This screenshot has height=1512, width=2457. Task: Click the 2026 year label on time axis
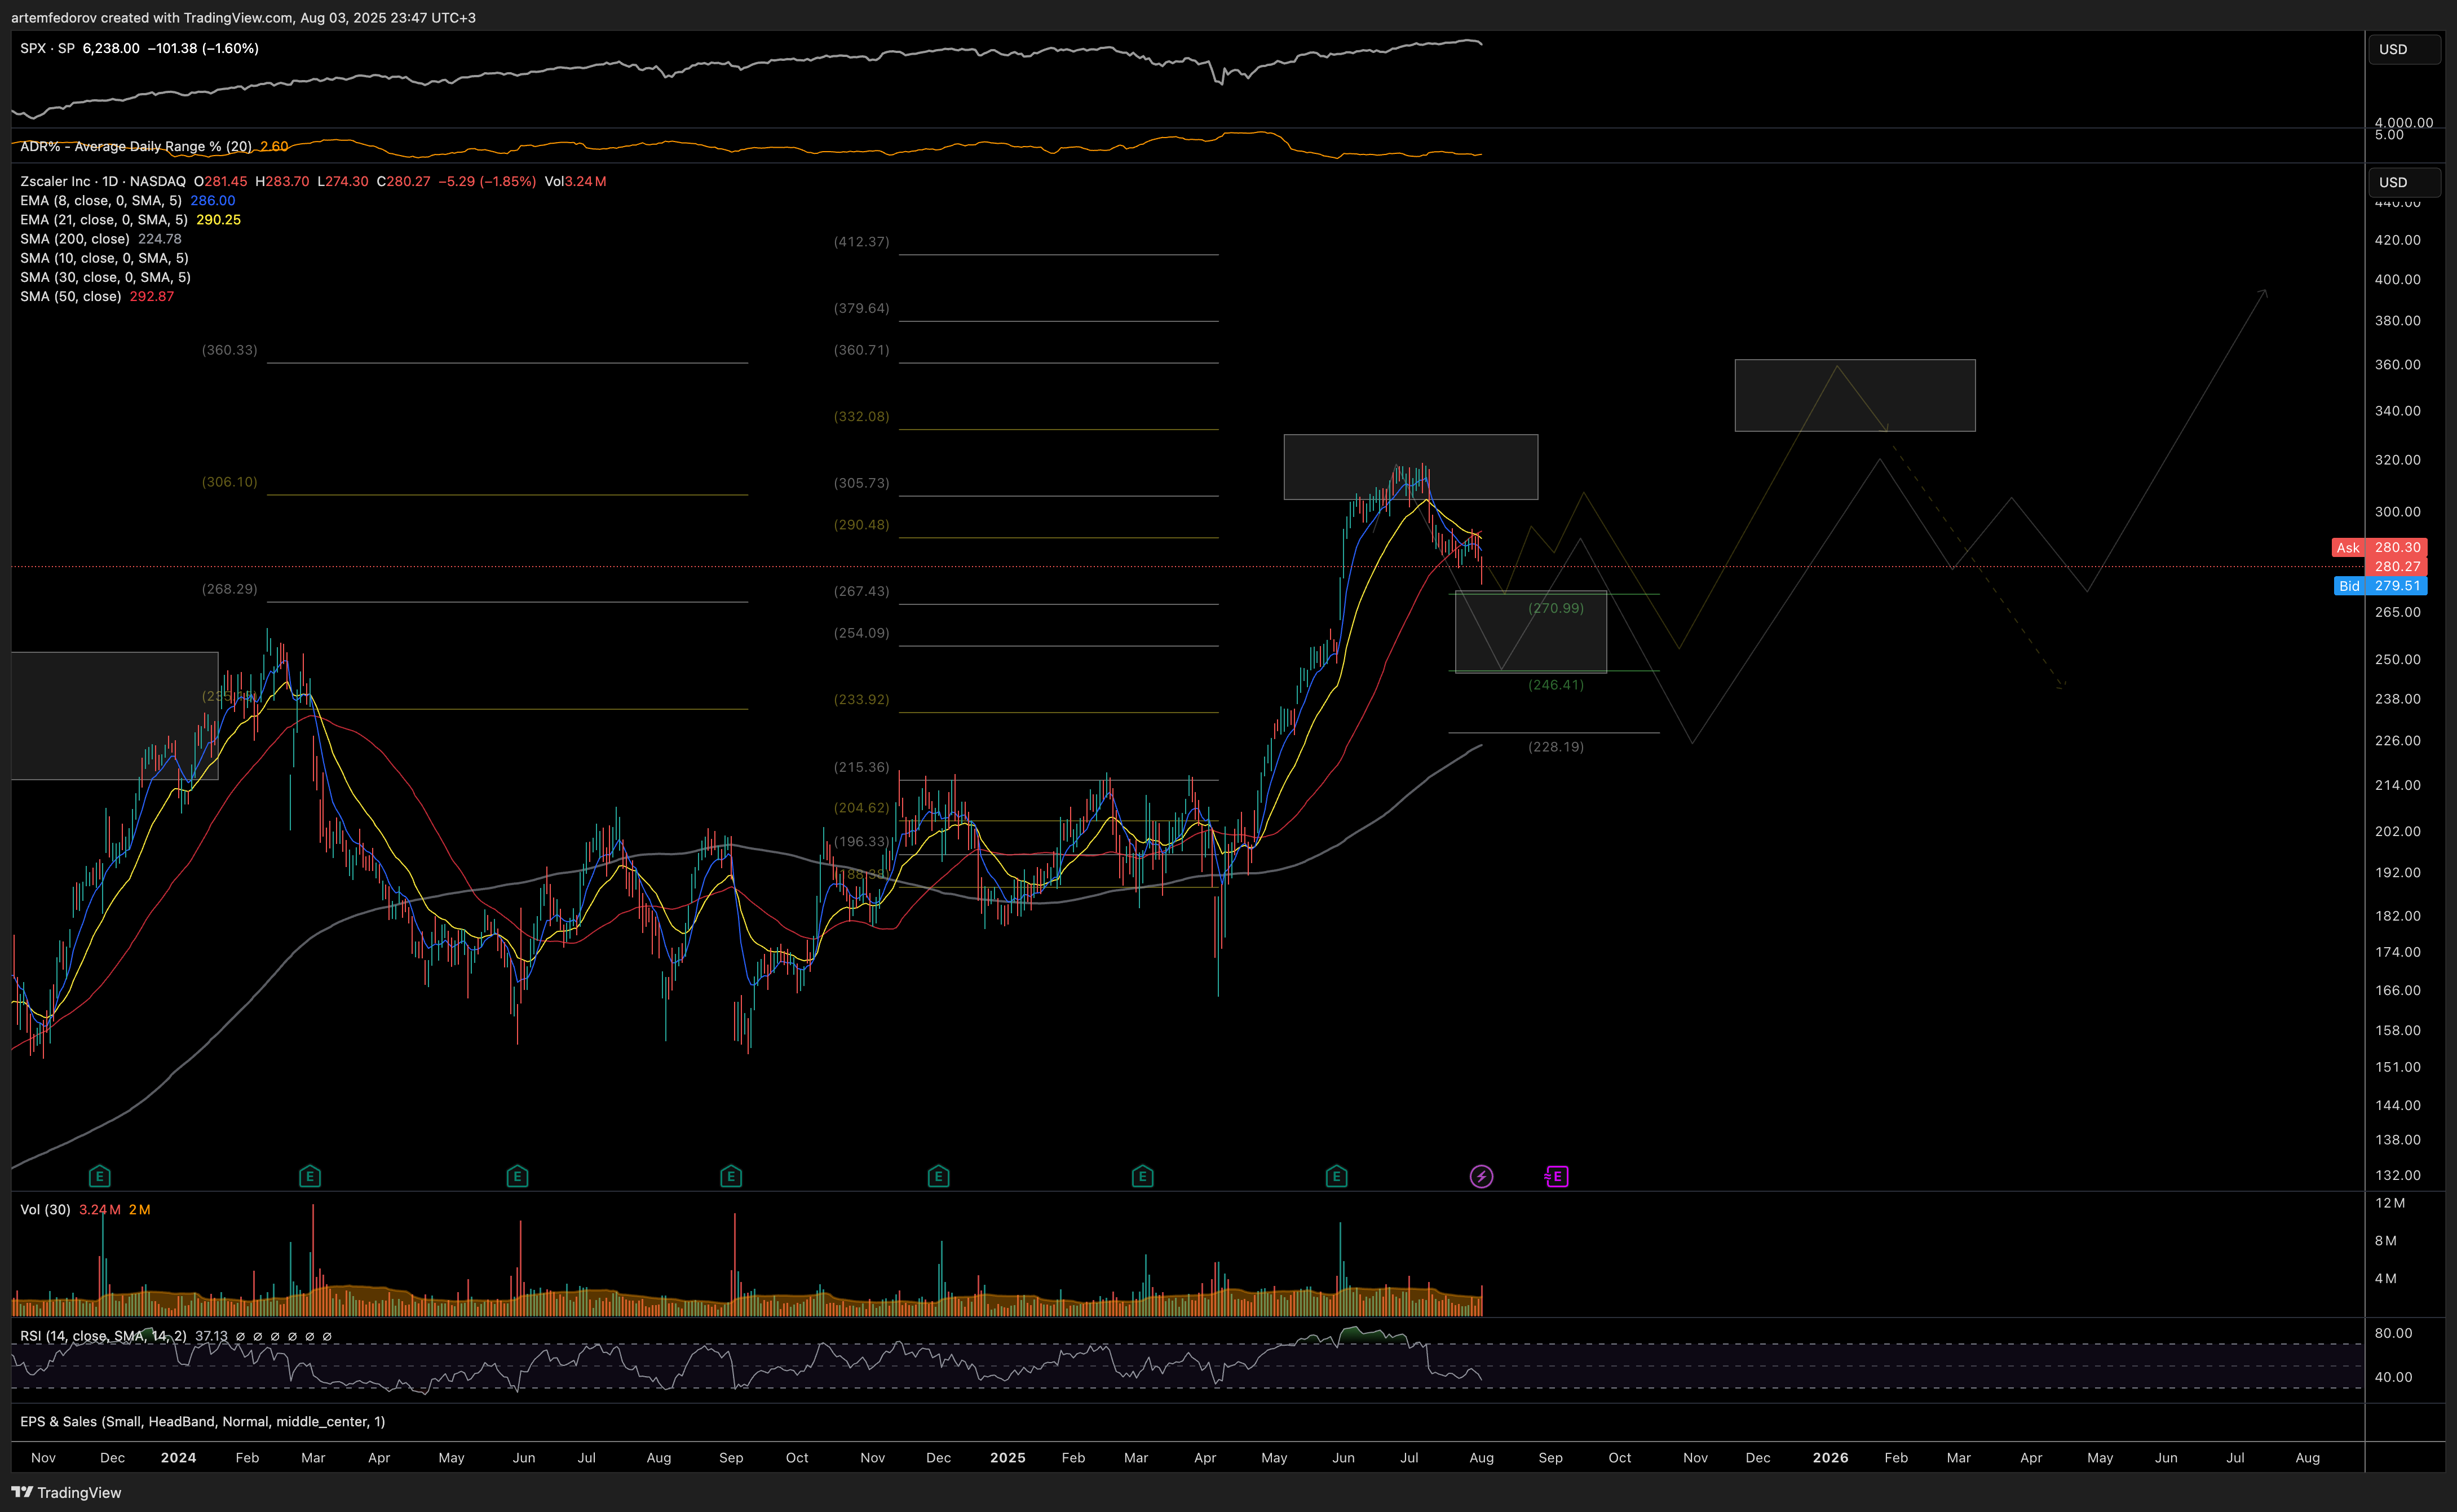[x=1830, y=1457]
